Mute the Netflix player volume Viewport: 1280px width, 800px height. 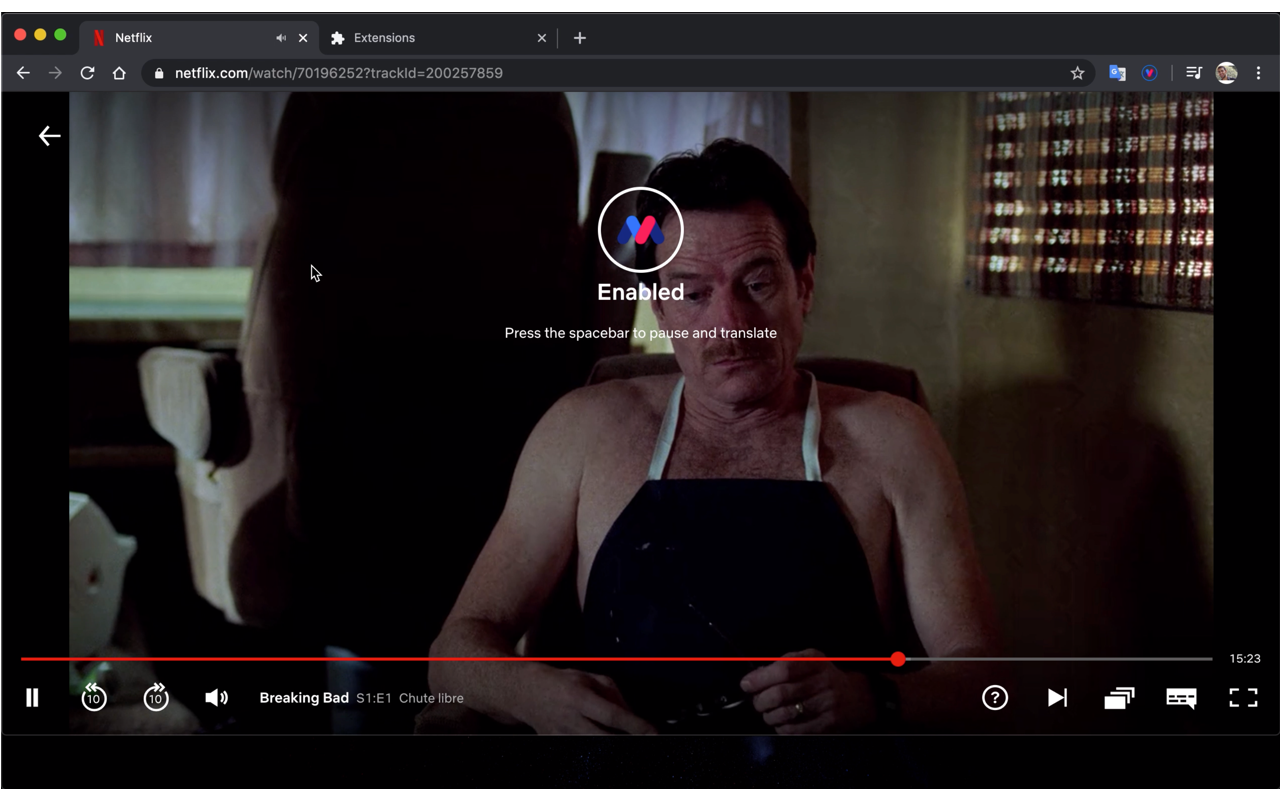click(x=216, y=697)
